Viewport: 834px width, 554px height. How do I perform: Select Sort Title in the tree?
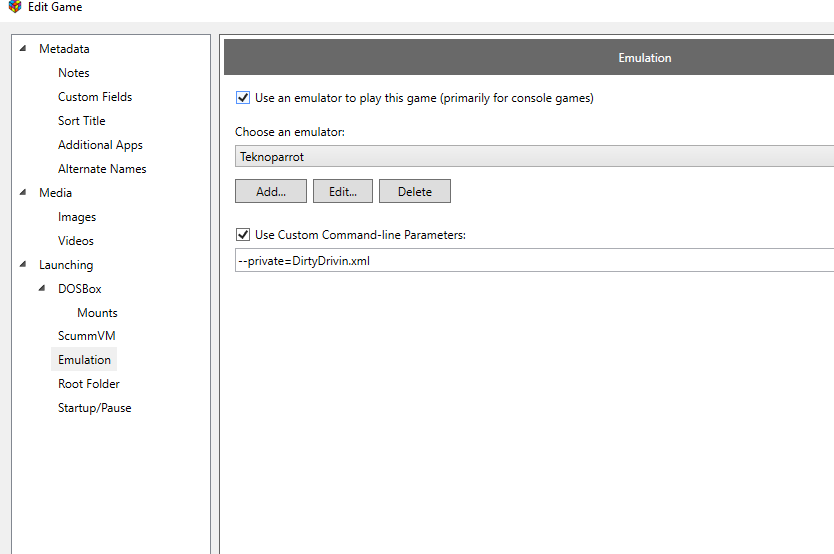click(x=81, y=121)
